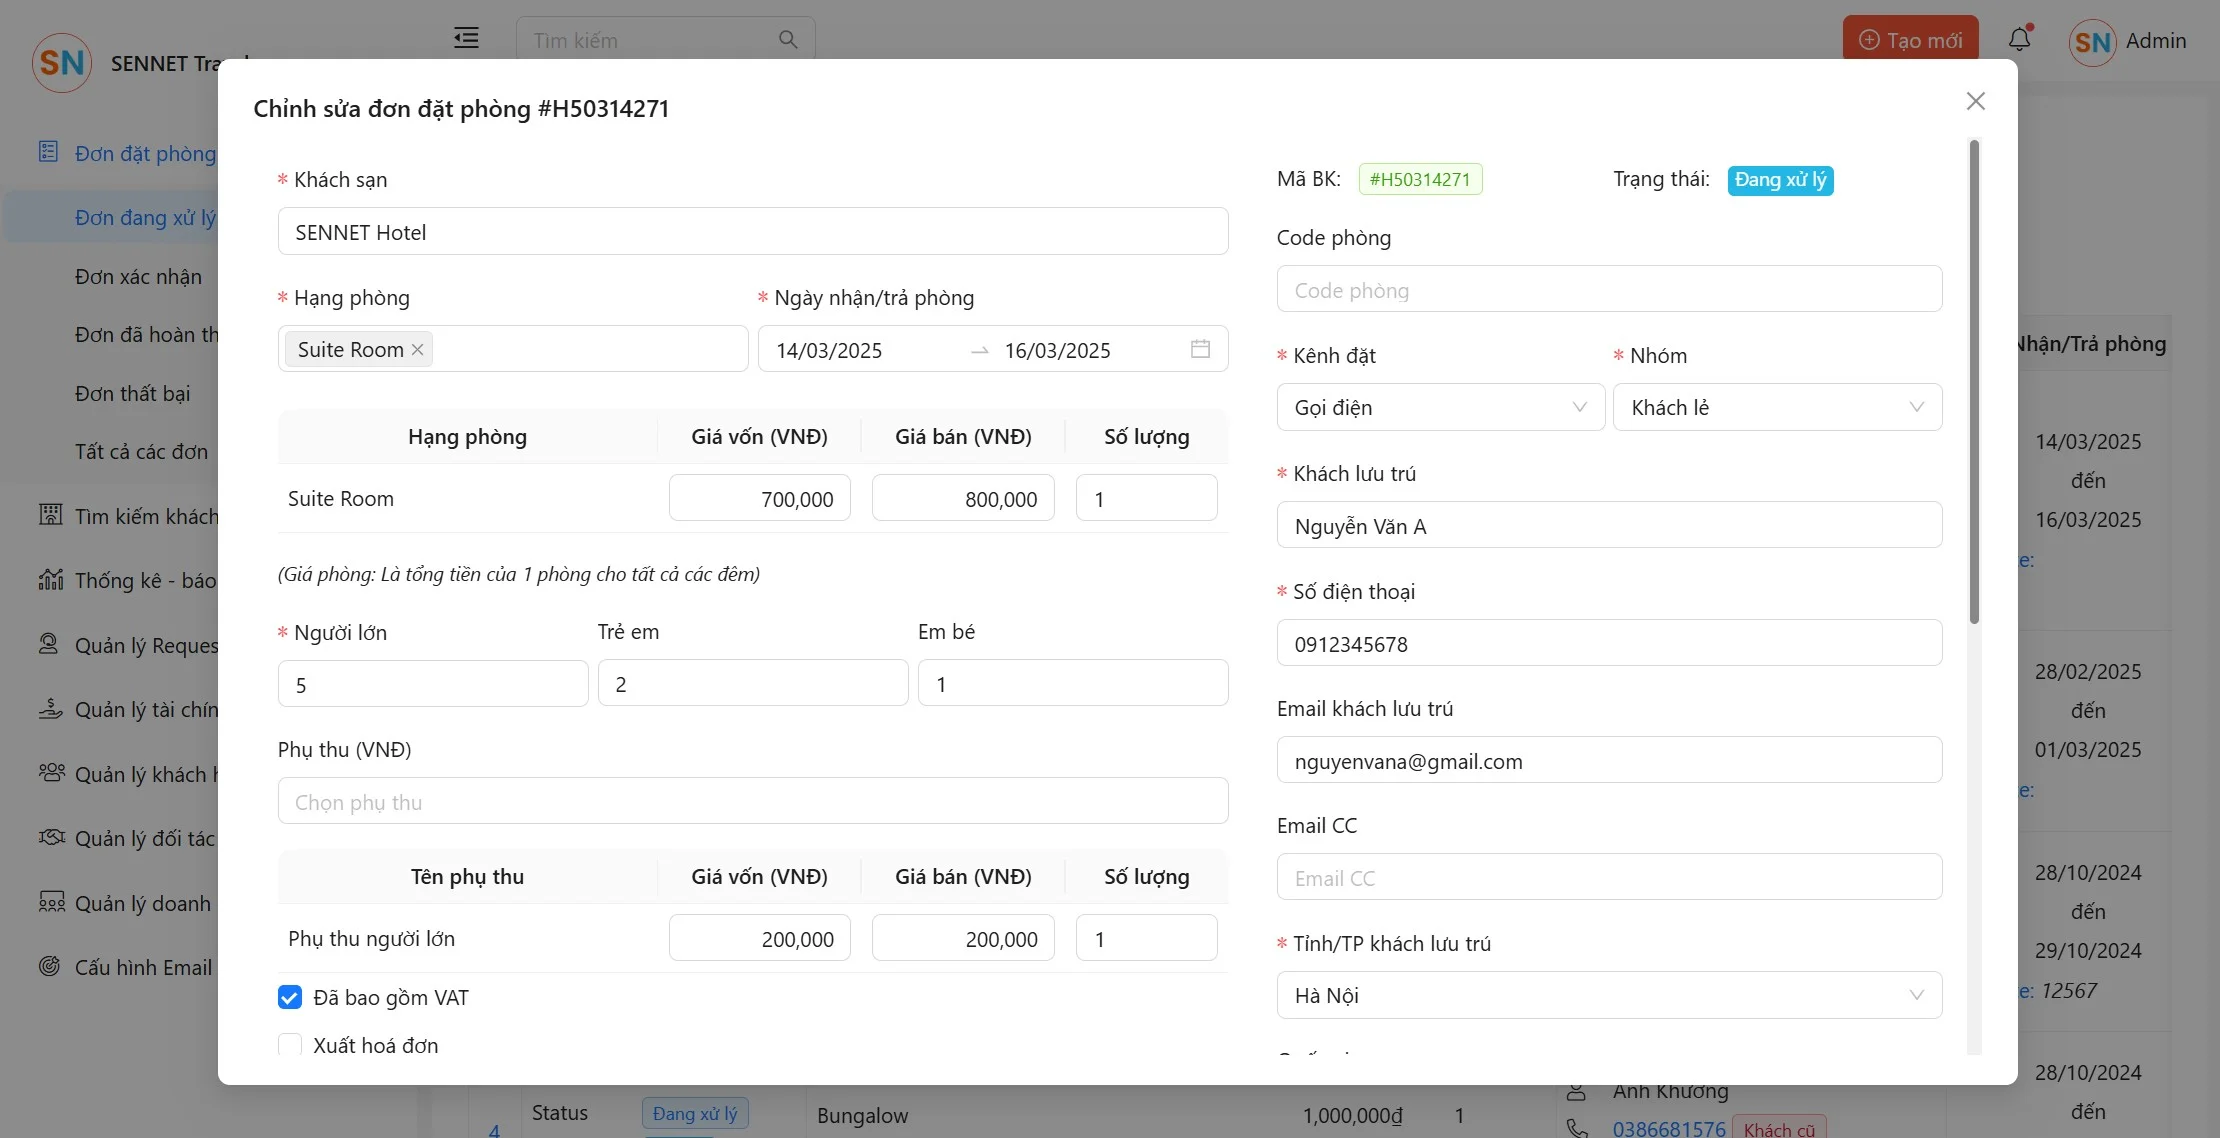2220x1138 pixels.
Task: Toggle the sidebar collapse menu icon
Action: coord(466,38)
